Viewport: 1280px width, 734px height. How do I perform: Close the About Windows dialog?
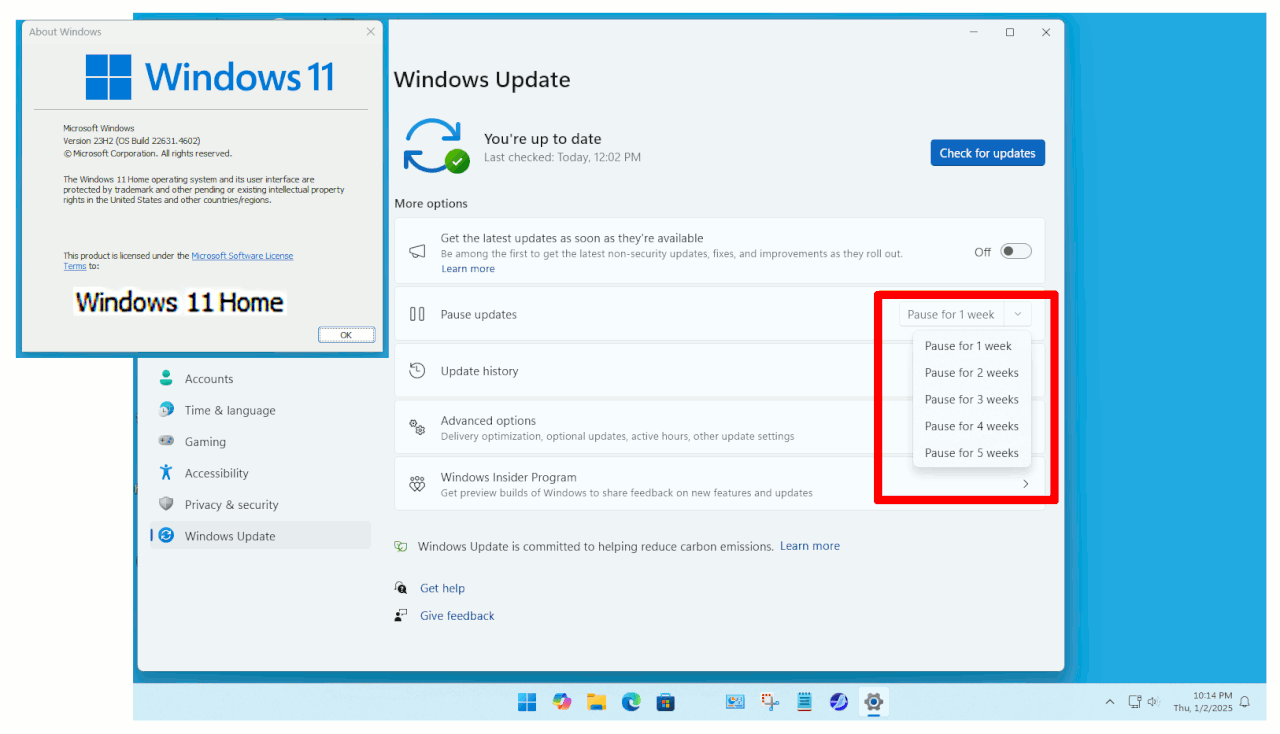click(371, 32)
